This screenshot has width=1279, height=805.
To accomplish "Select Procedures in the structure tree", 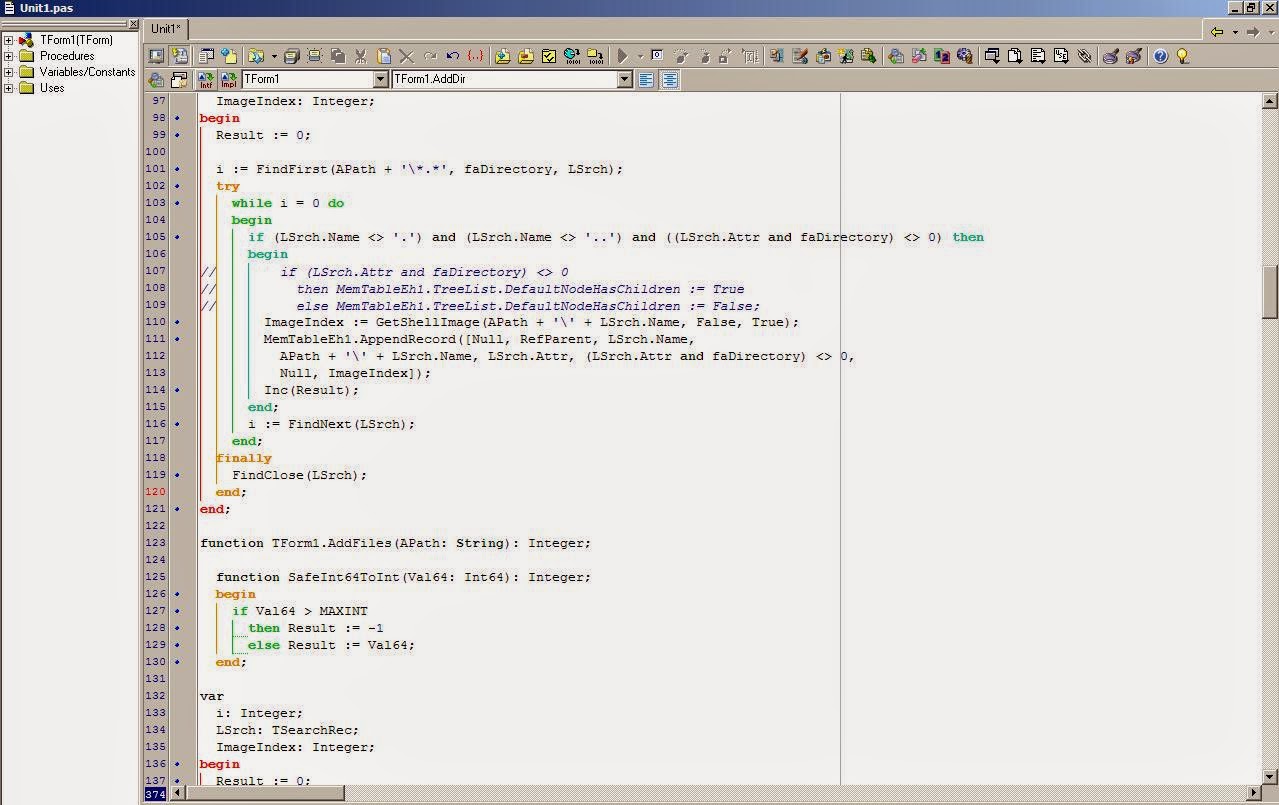I will pos(67,56).
